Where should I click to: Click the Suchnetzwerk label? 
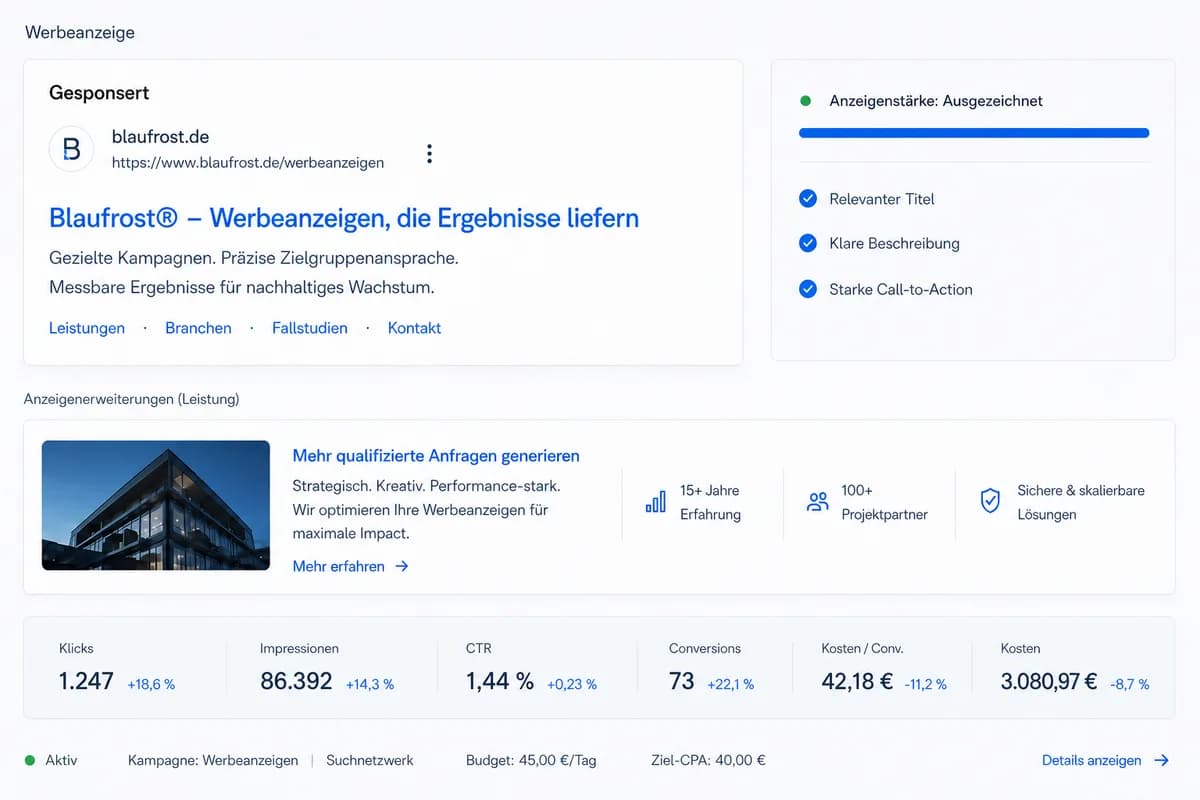(370, 760)
